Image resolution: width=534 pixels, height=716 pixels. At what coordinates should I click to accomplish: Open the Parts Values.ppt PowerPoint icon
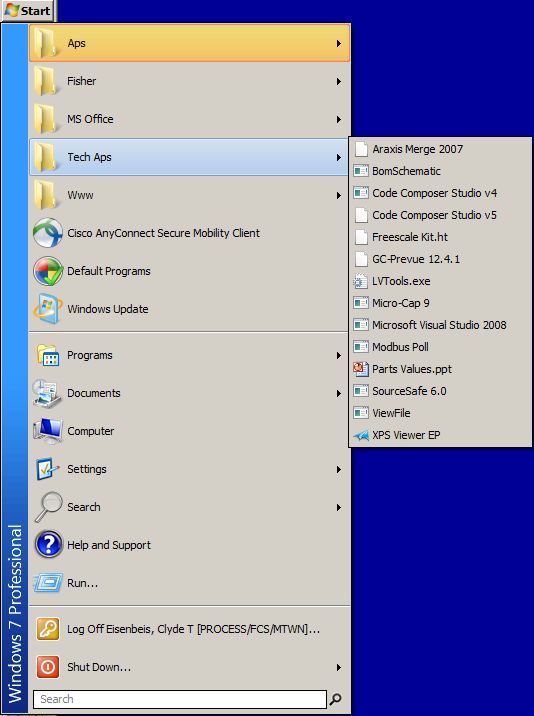[361, 369]
